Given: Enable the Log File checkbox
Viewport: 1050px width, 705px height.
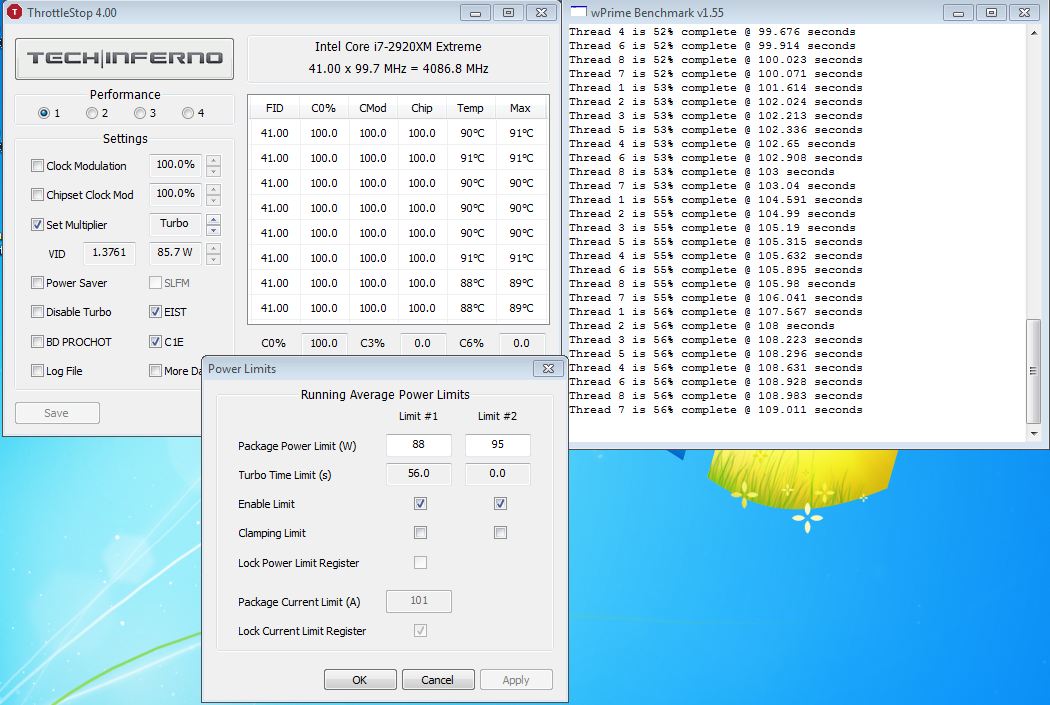Looking at the screenshot, I should coord(38,370).
